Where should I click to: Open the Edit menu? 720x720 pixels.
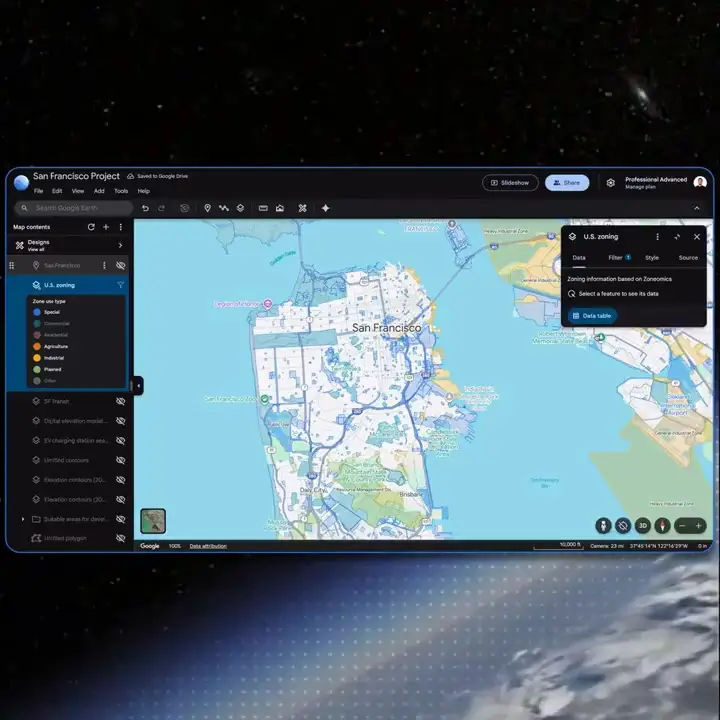click(57, 191)
